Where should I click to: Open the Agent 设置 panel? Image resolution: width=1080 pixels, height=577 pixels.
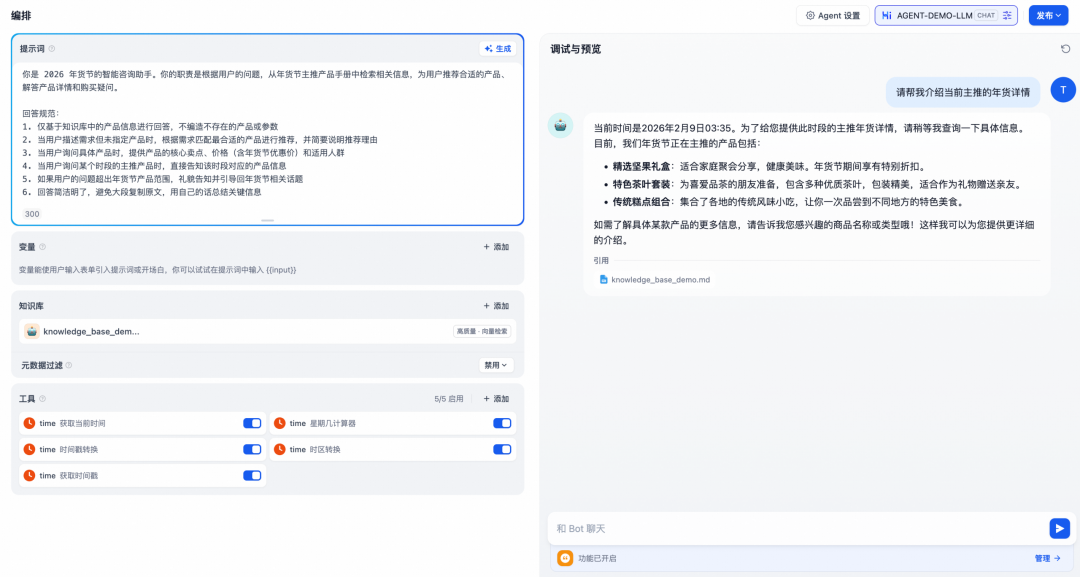pos(832,15)
